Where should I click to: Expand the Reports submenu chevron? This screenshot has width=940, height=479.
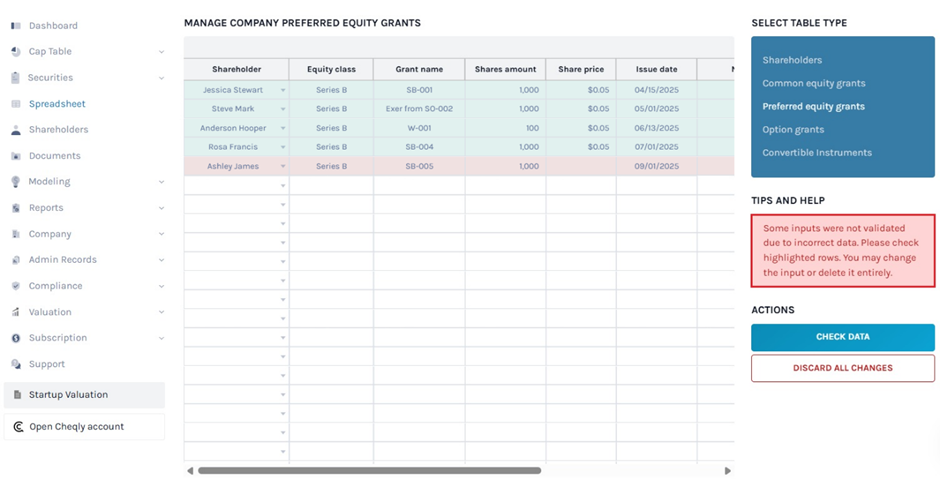[x=161, y=208]
